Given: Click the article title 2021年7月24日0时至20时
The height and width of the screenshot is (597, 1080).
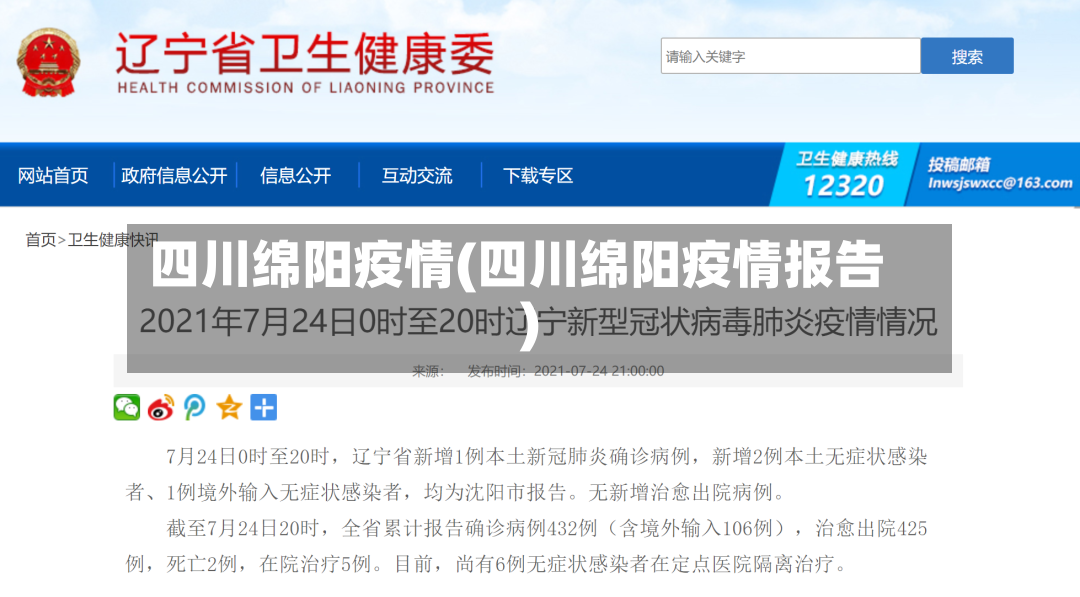Looking at the screenshot, I should click(x=538, y=322).
